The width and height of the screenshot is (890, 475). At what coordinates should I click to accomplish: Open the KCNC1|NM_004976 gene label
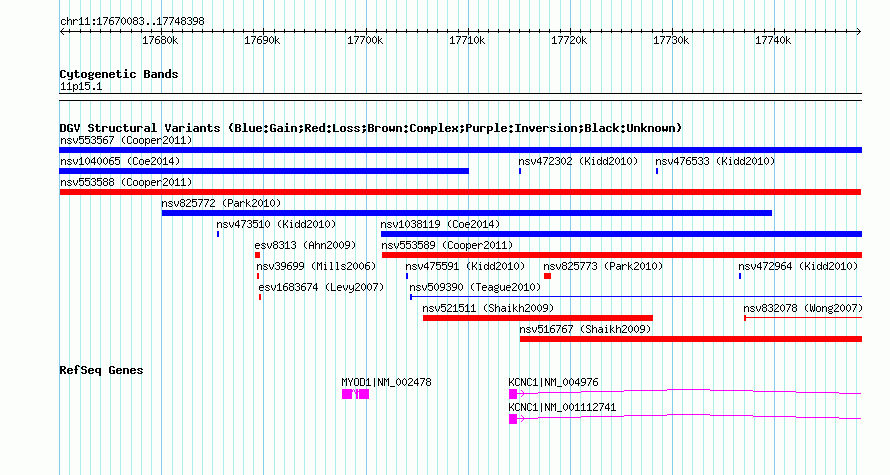point(553,382)
